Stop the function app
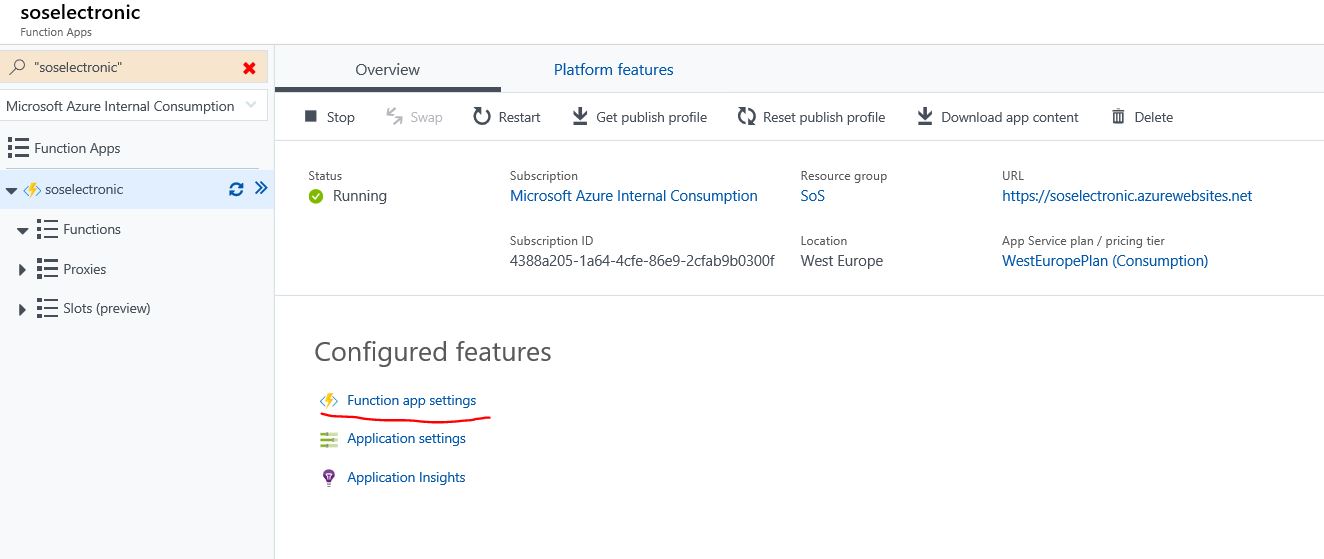This screenshot has width=1324, height=559. pyautogui.click(x=329, y=117)
